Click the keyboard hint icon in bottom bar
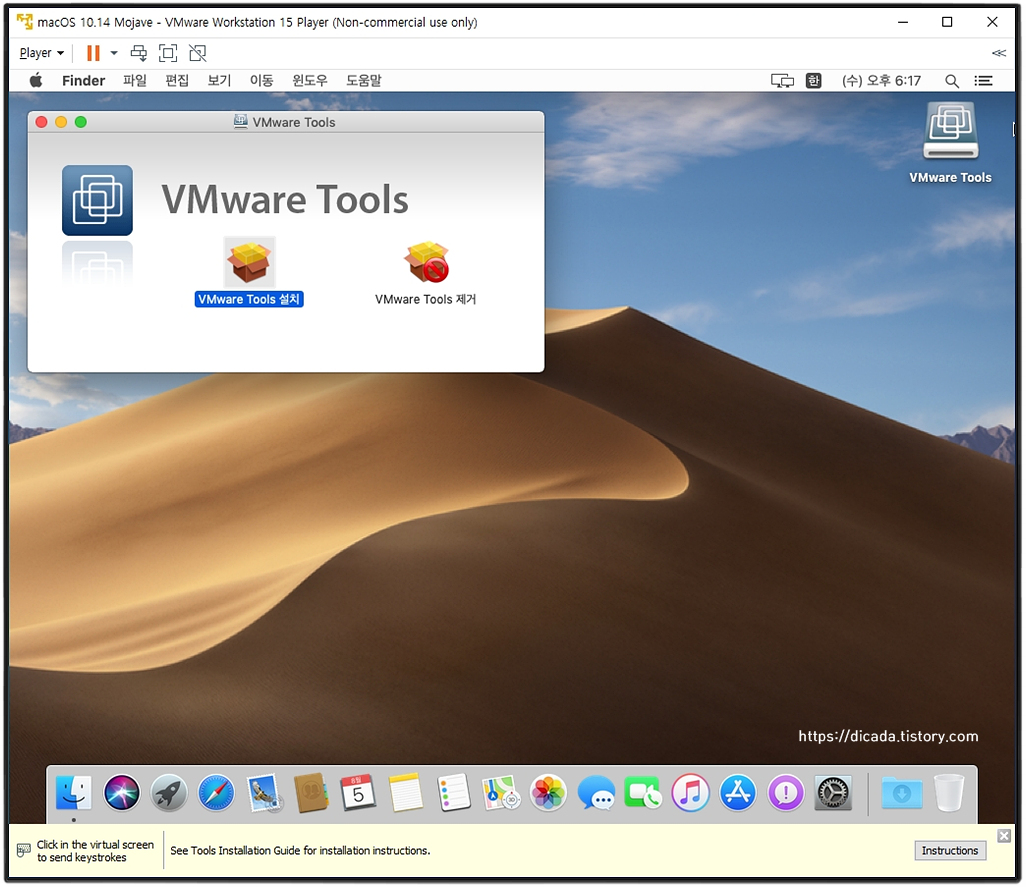1026x887 pixels. click(24, 850)
